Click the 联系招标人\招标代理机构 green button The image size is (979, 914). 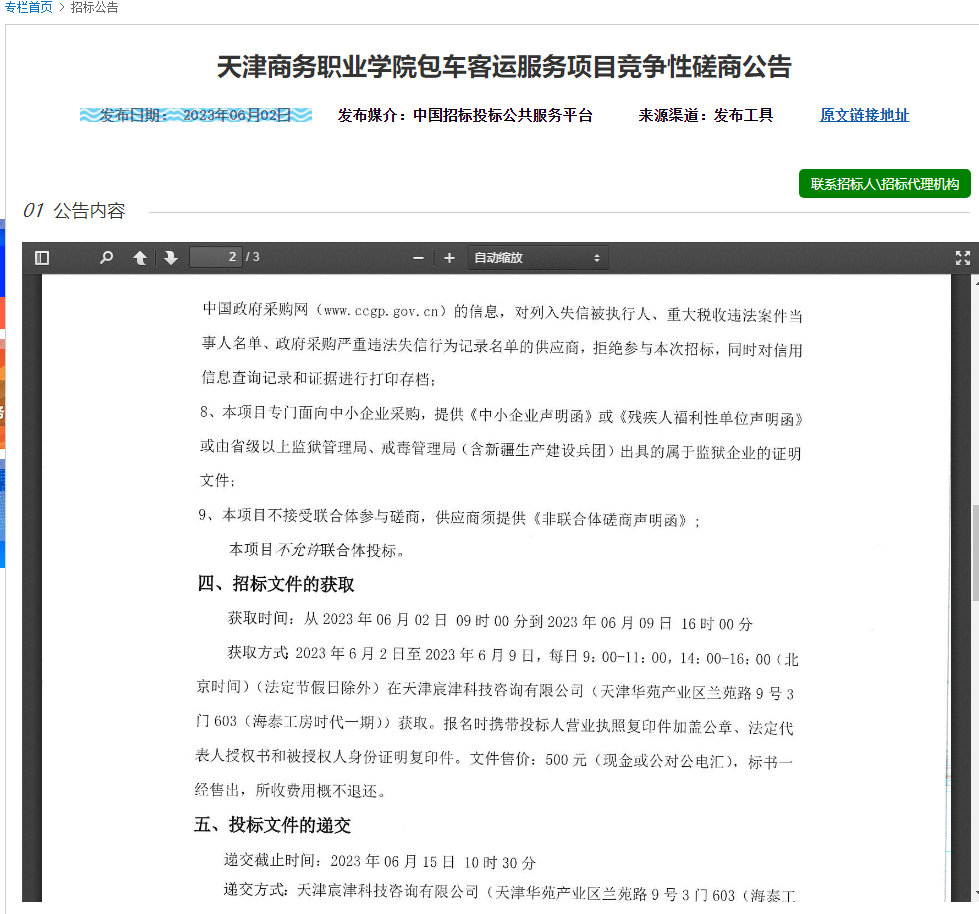884,184
